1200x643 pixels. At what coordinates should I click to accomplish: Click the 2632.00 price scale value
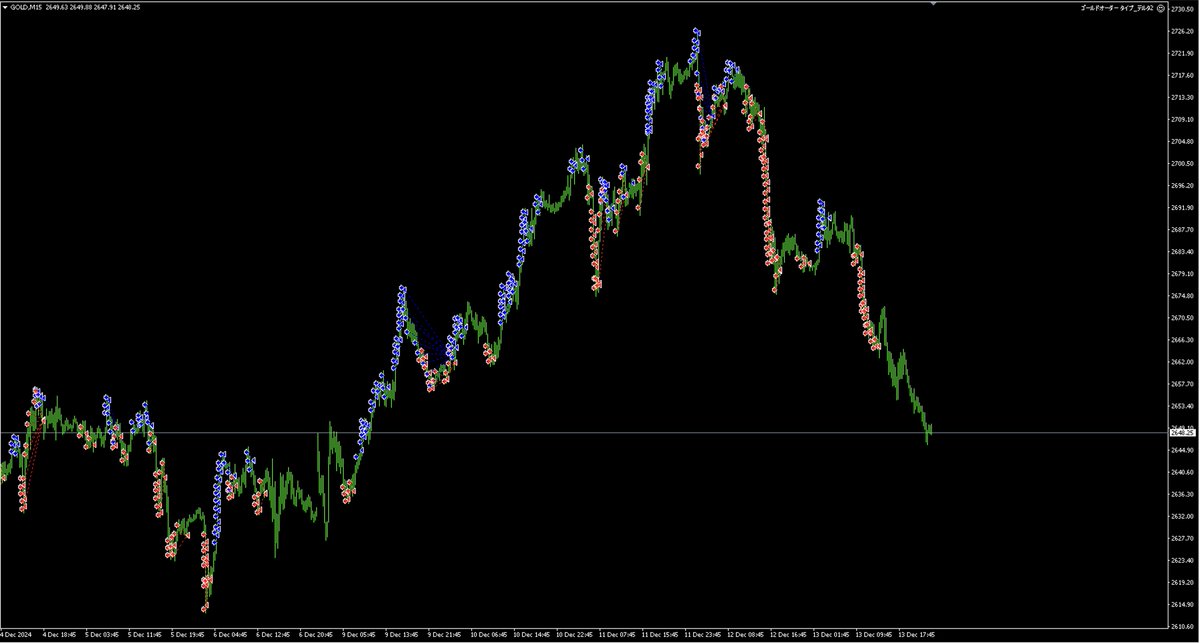tap(1180, 516)
